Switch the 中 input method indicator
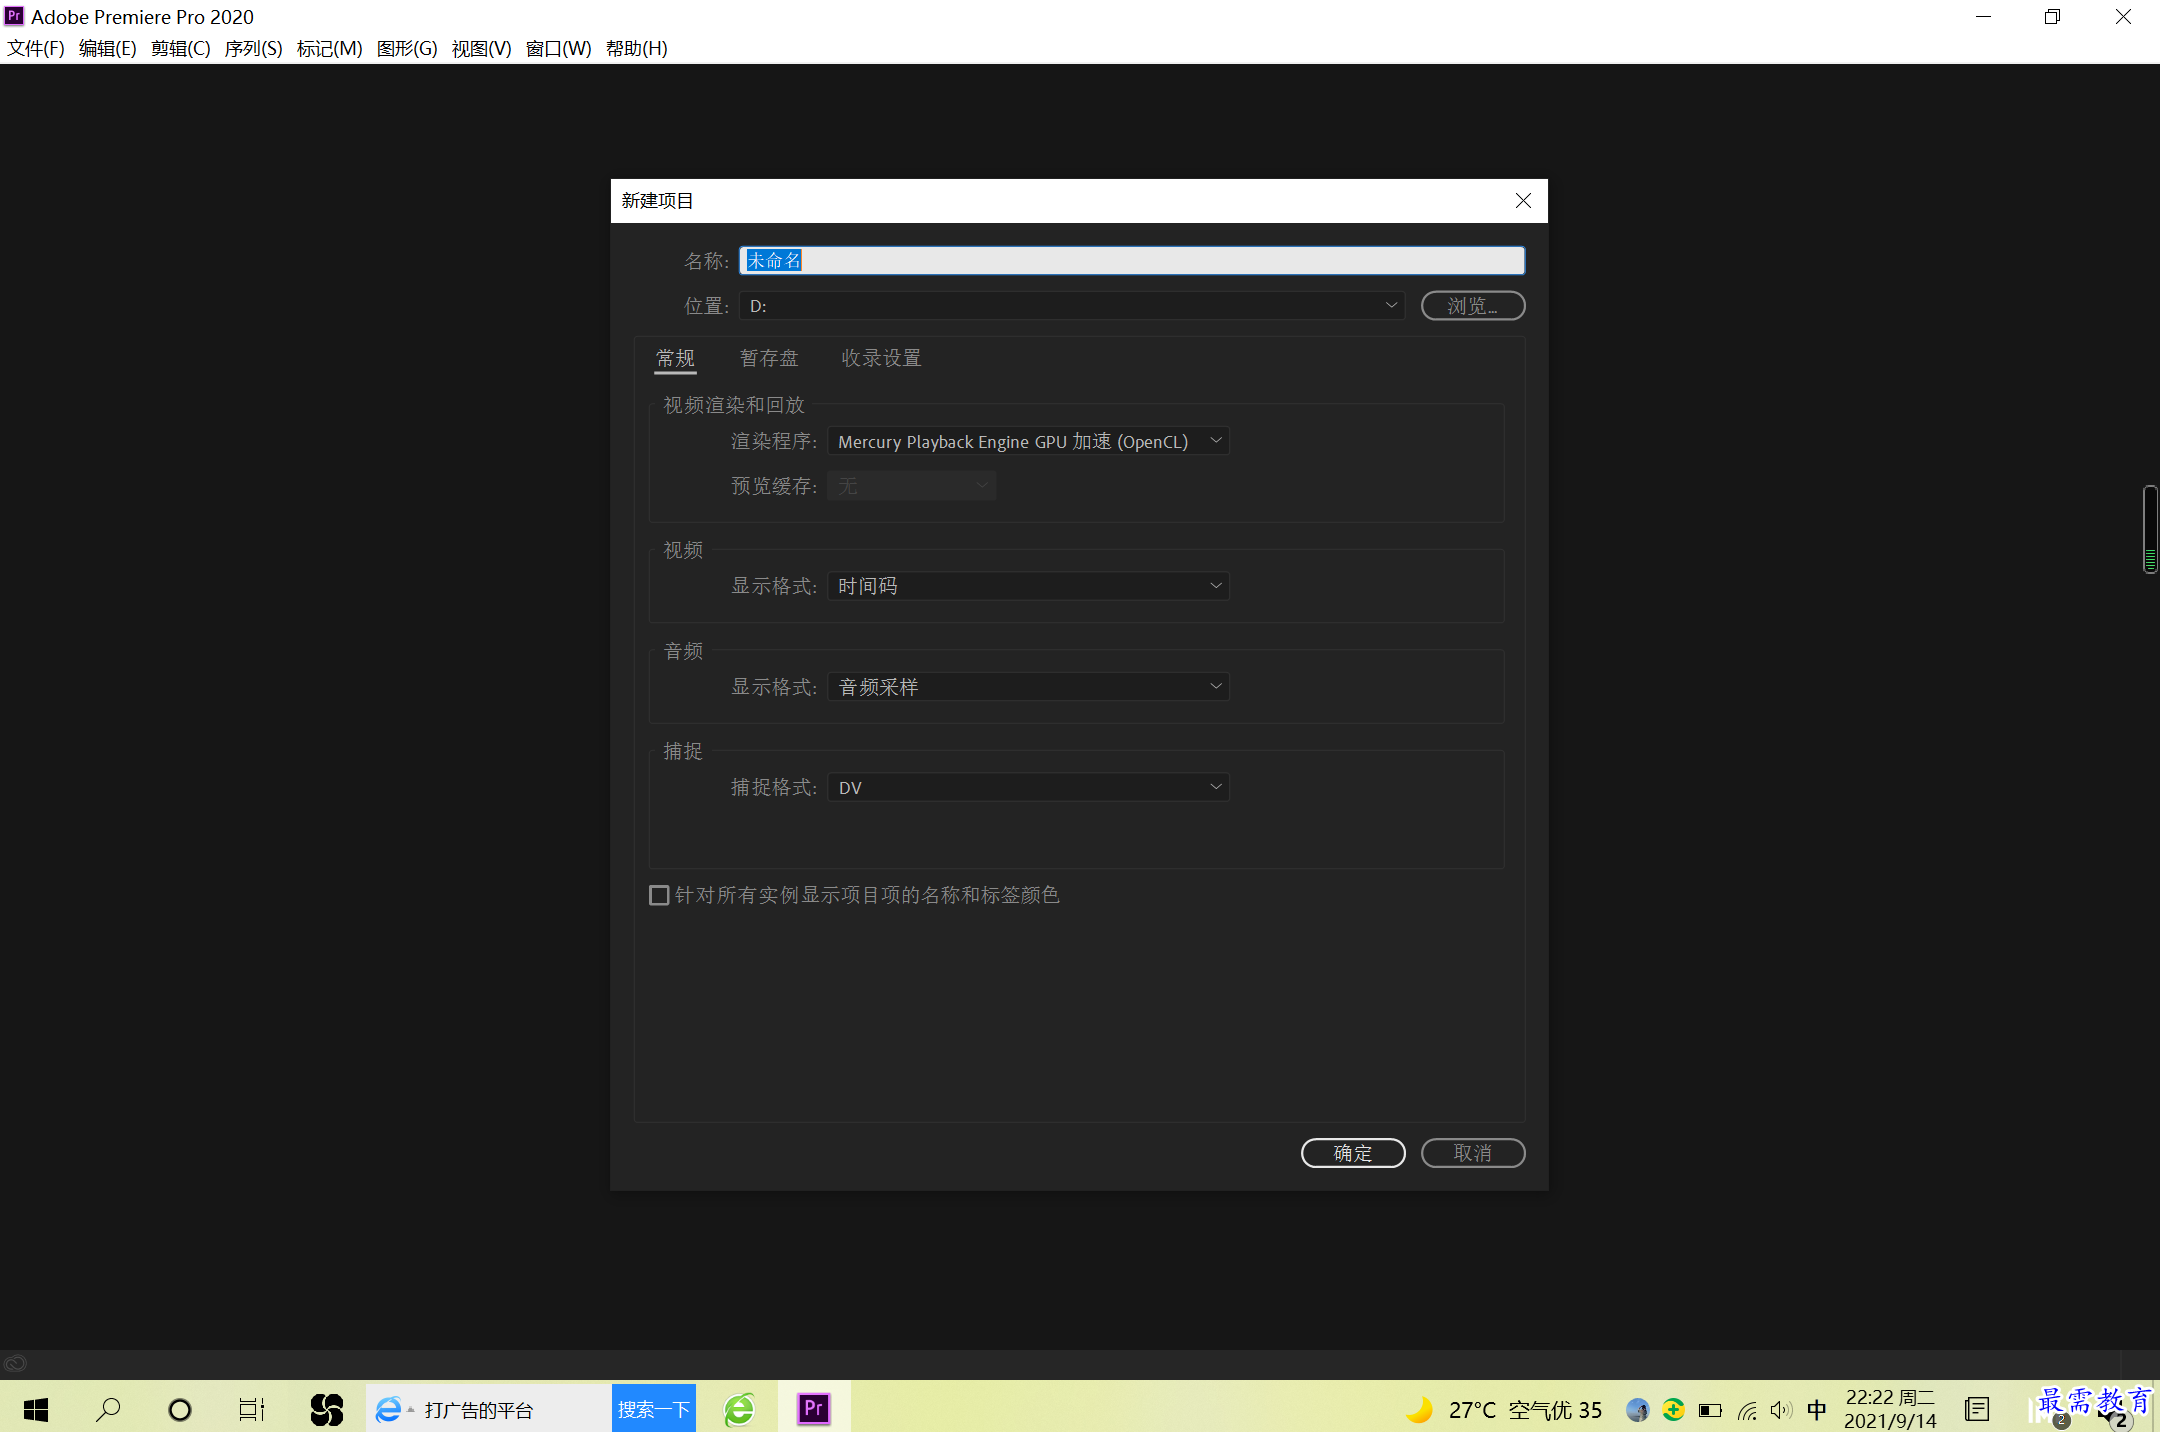2160x1432 pixels. [1817, 1410]
